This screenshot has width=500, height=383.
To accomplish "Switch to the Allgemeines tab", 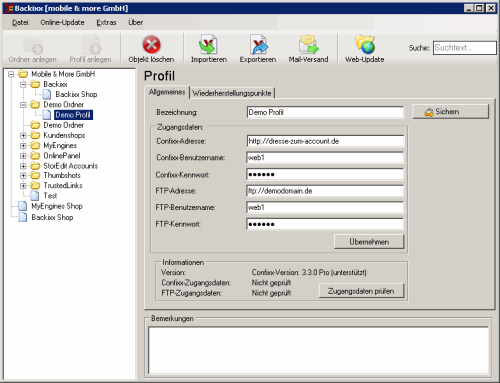I will pos(167,92).
